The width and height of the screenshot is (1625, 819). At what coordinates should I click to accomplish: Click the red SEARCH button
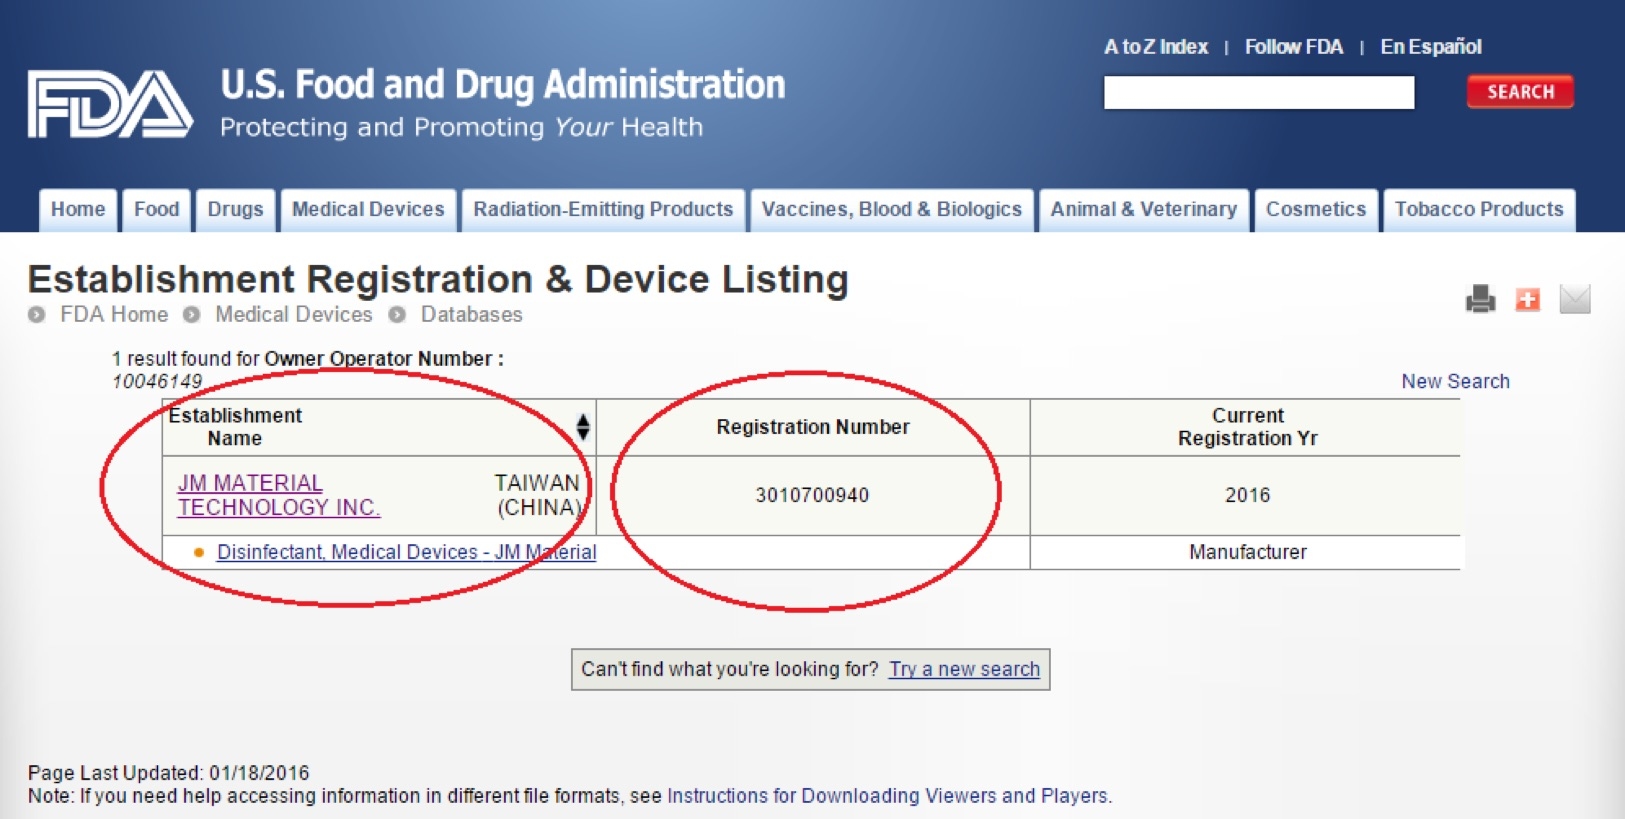tap(1519, 92)
